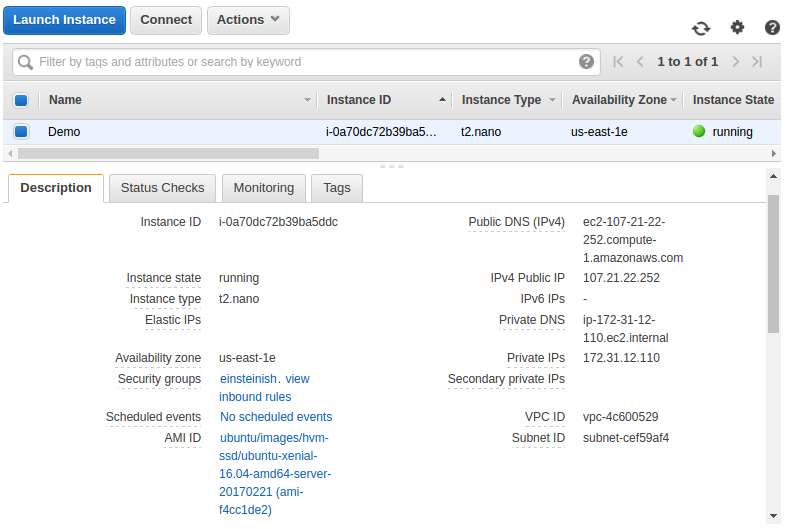Click the Launch Instance button
Screen dimensions: 786x529
pyautogui.click(x=65, y=20)
